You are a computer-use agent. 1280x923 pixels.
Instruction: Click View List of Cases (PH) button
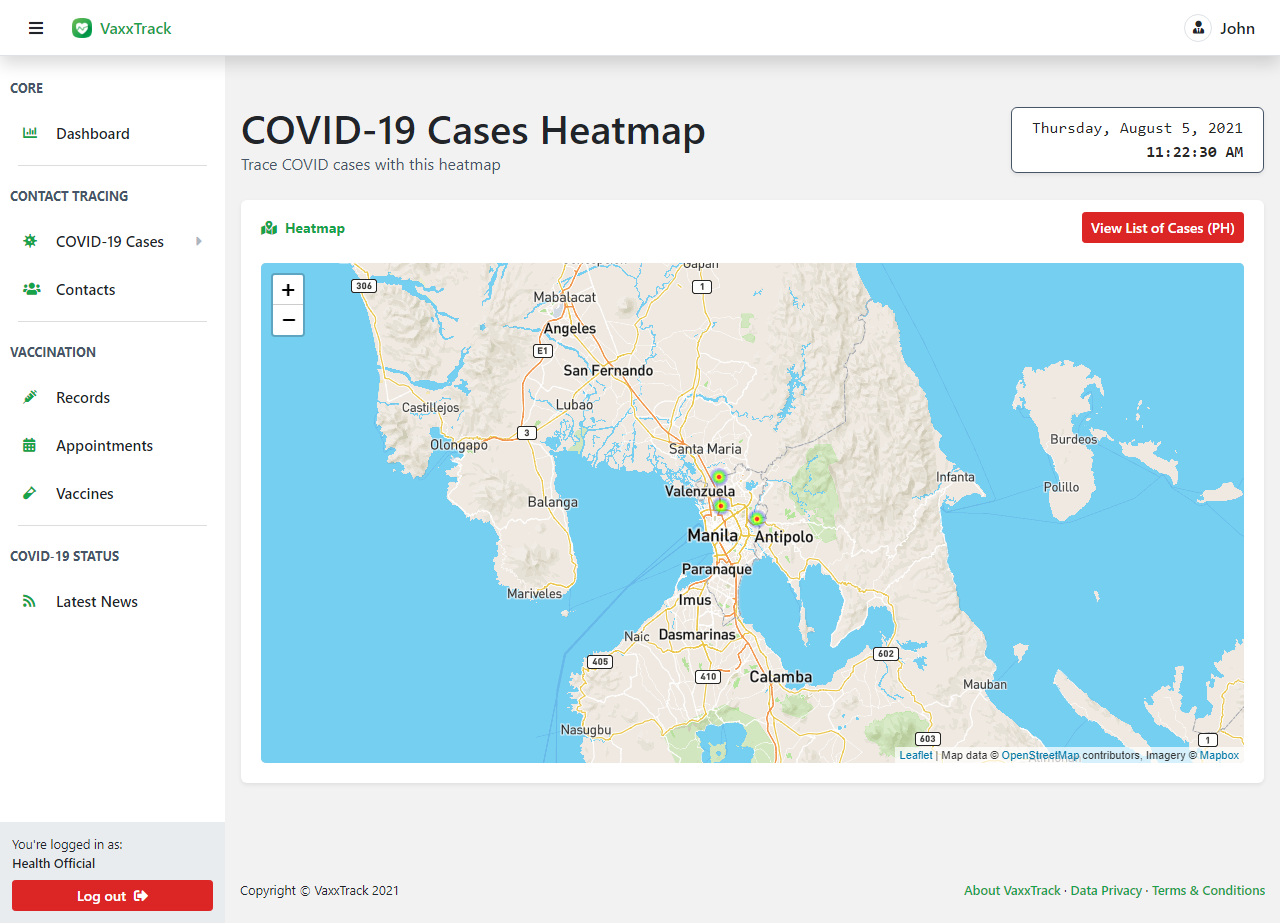(1162, 228)
